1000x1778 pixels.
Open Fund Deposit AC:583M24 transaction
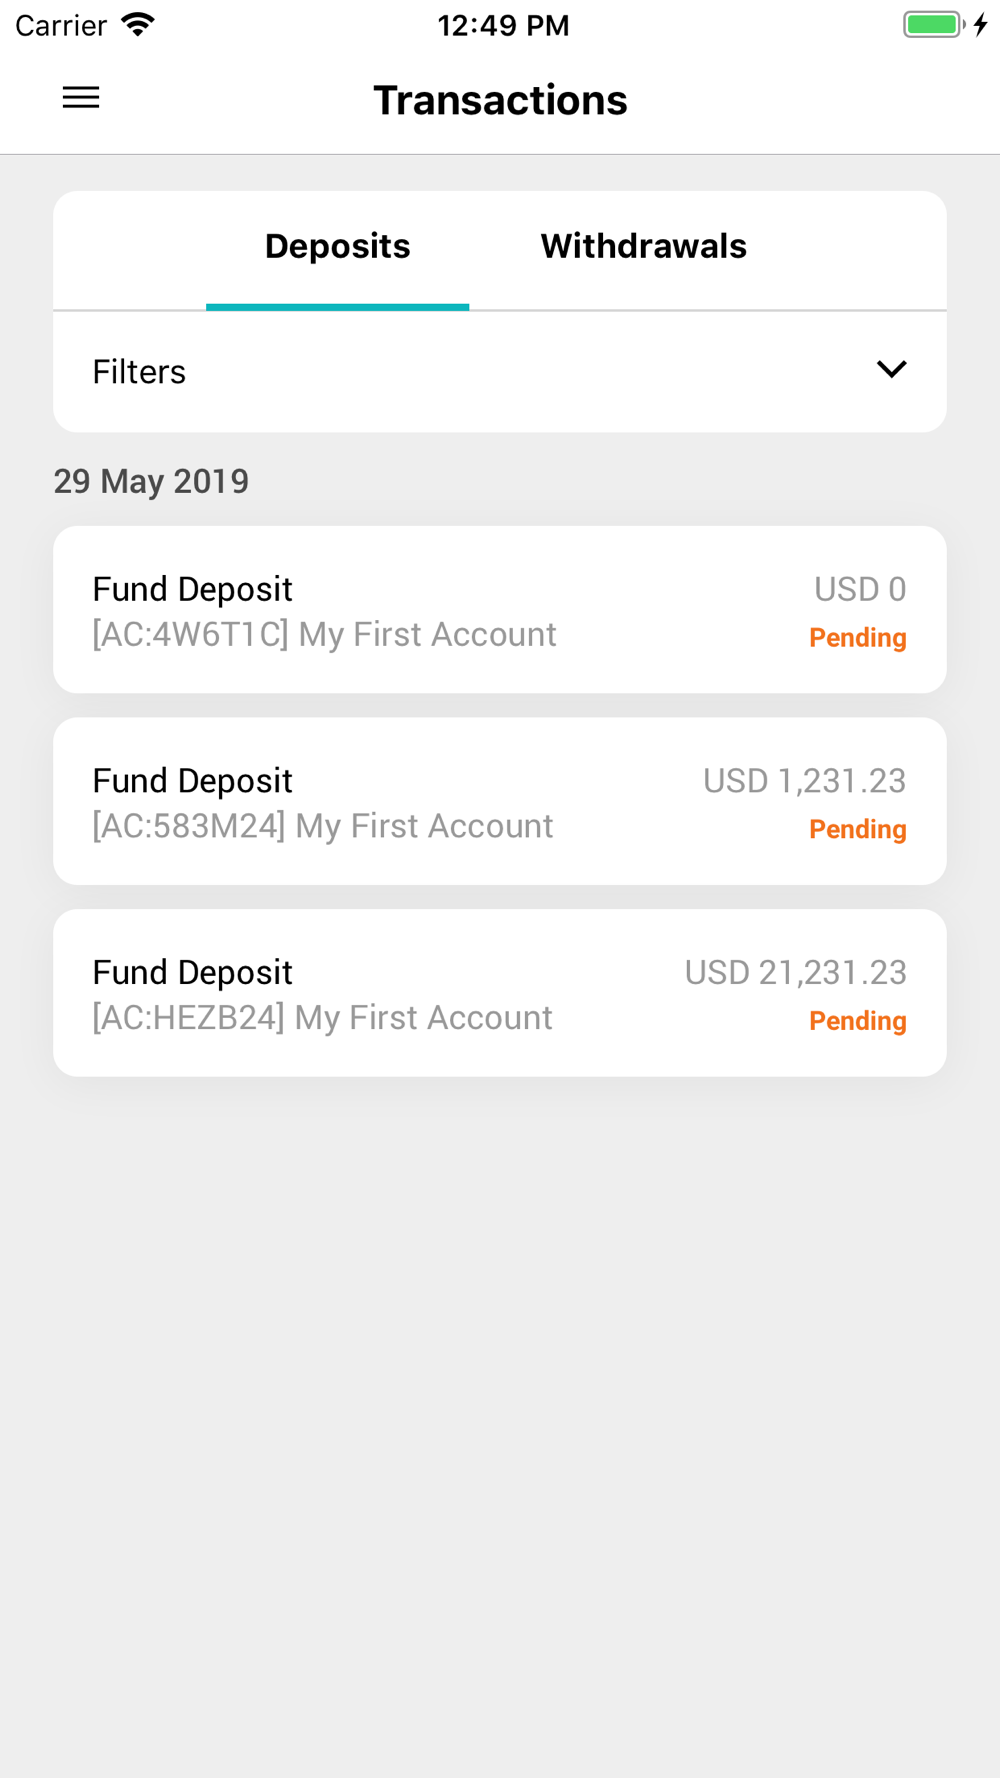coord(500,801)
